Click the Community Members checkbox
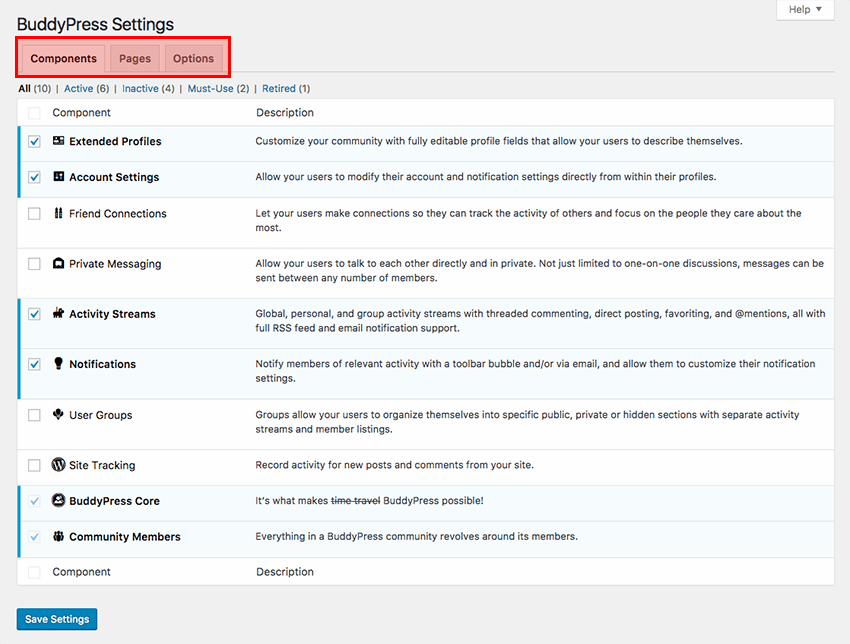The width and height of the screenshot is (850, 644). [34, 537]
